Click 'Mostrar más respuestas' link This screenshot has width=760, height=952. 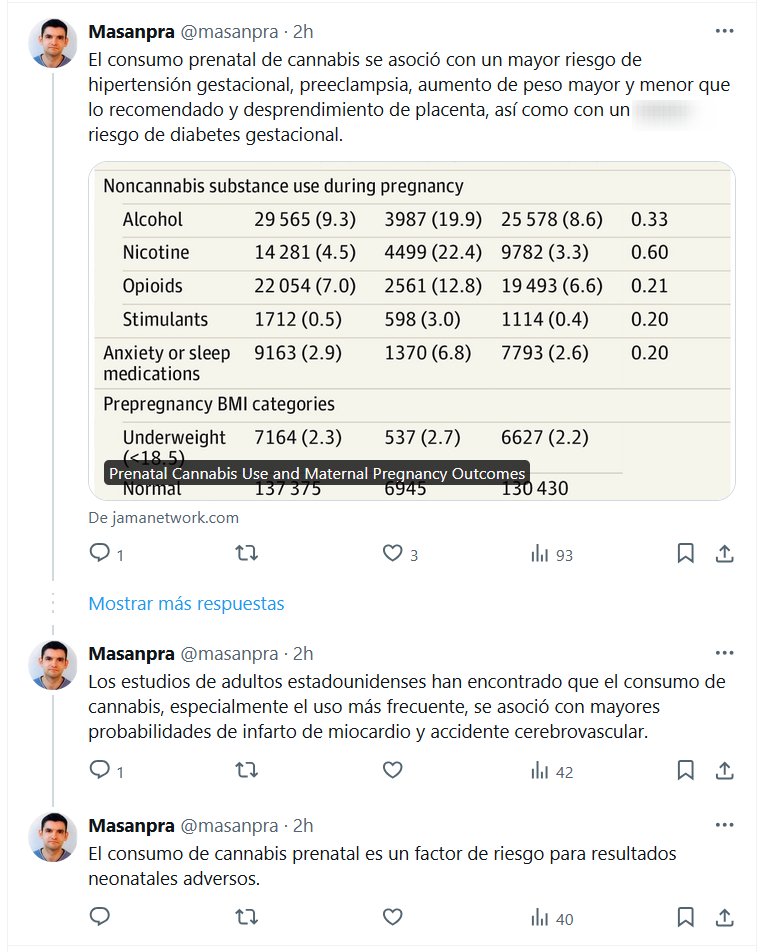pyautogui.click(x=186, y=603)
